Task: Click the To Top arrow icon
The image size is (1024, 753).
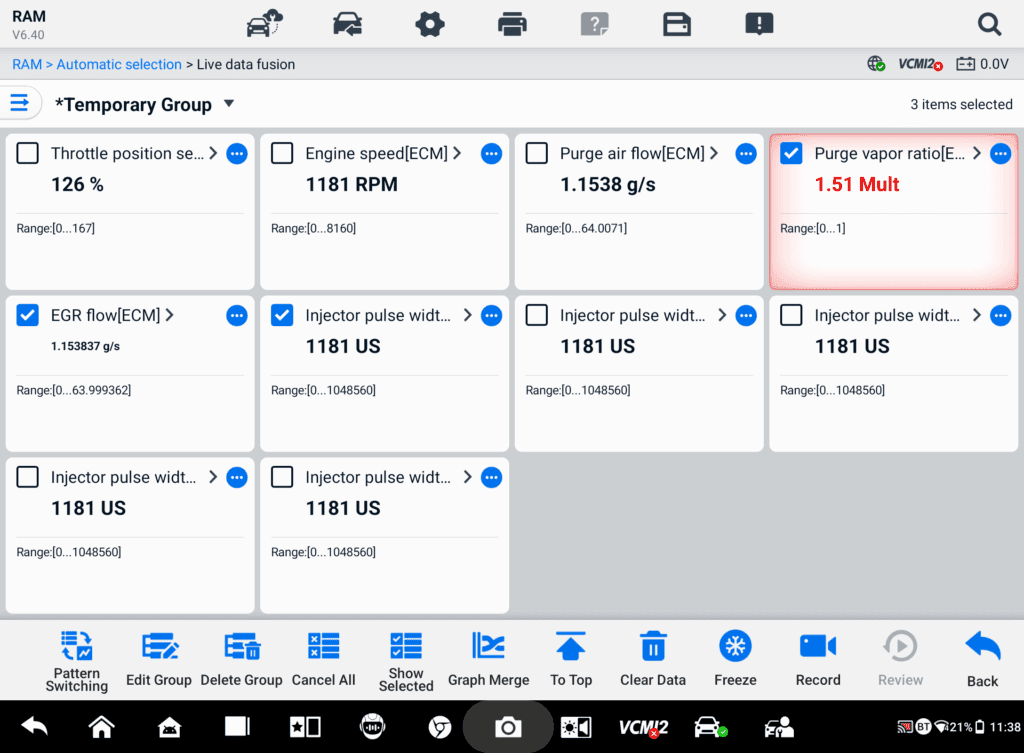Action: (x=570, y=647)
